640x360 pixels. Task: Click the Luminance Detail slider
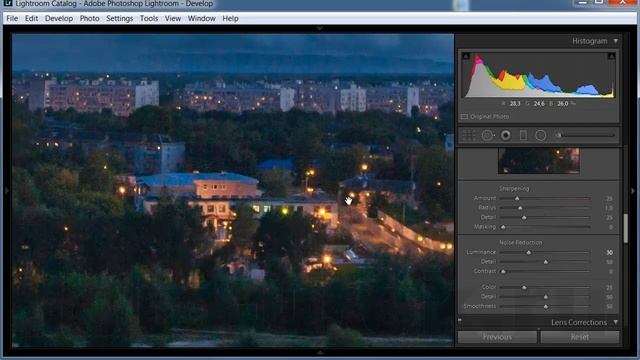point(544,262)
